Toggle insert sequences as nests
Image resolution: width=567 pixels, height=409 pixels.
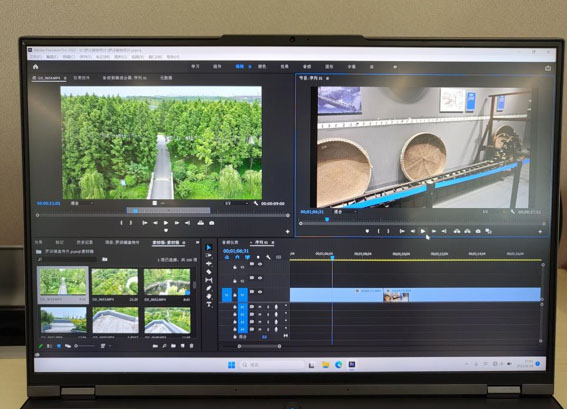(x=227, y=257)
